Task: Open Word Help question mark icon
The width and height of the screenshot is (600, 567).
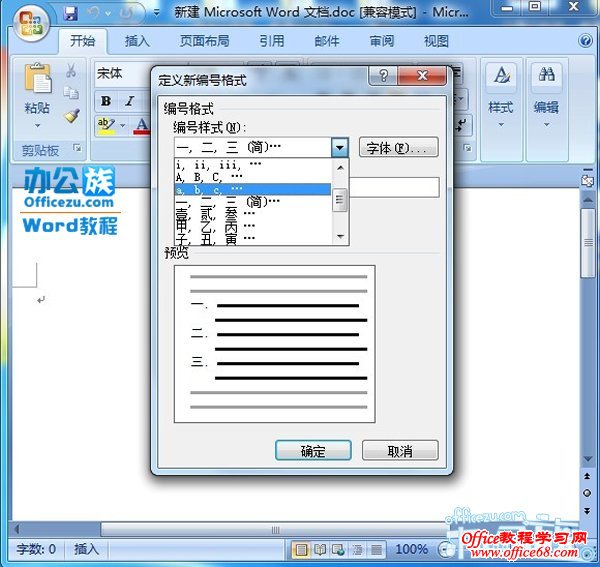Action: pyautogui.click(x=586, y=40)
